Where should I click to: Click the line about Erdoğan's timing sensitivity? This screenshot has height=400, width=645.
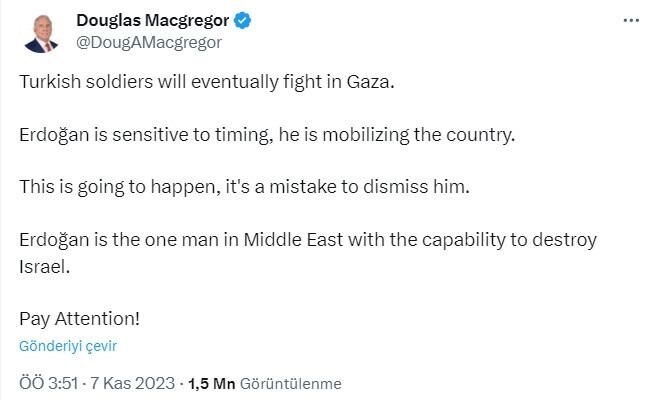(x=267, y=135)
